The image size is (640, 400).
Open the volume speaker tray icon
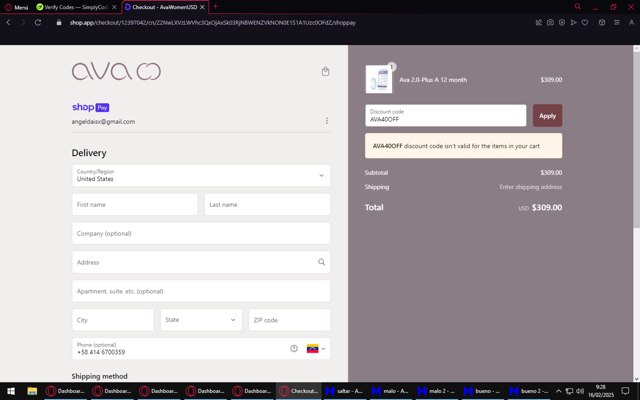[x=580, y=391]
